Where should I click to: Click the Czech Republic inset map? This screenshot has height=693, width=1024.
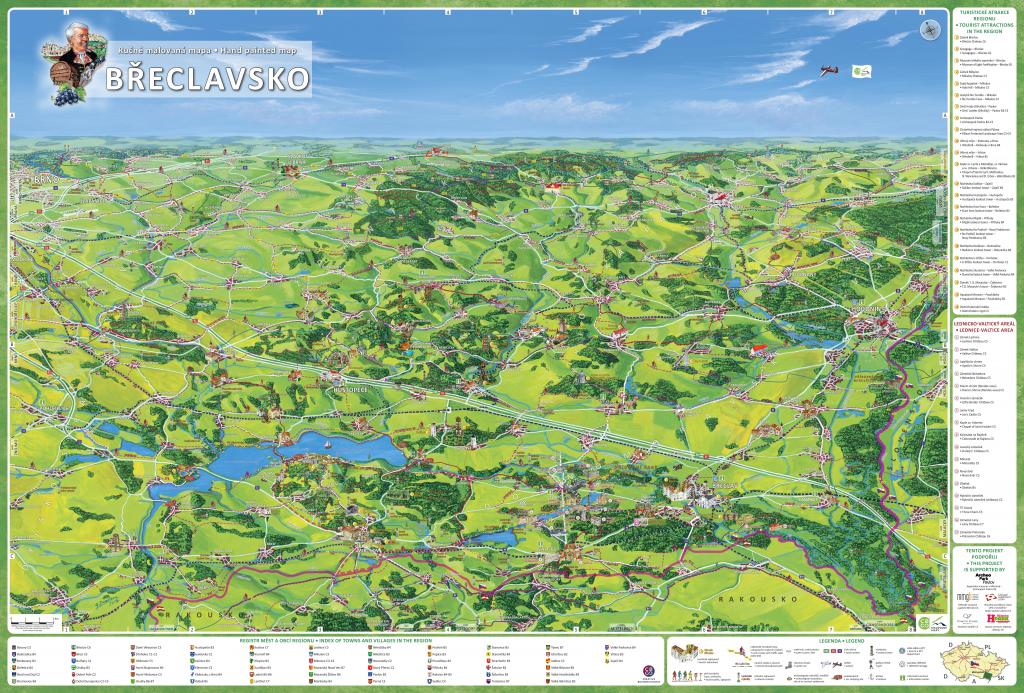click(976, 662)
